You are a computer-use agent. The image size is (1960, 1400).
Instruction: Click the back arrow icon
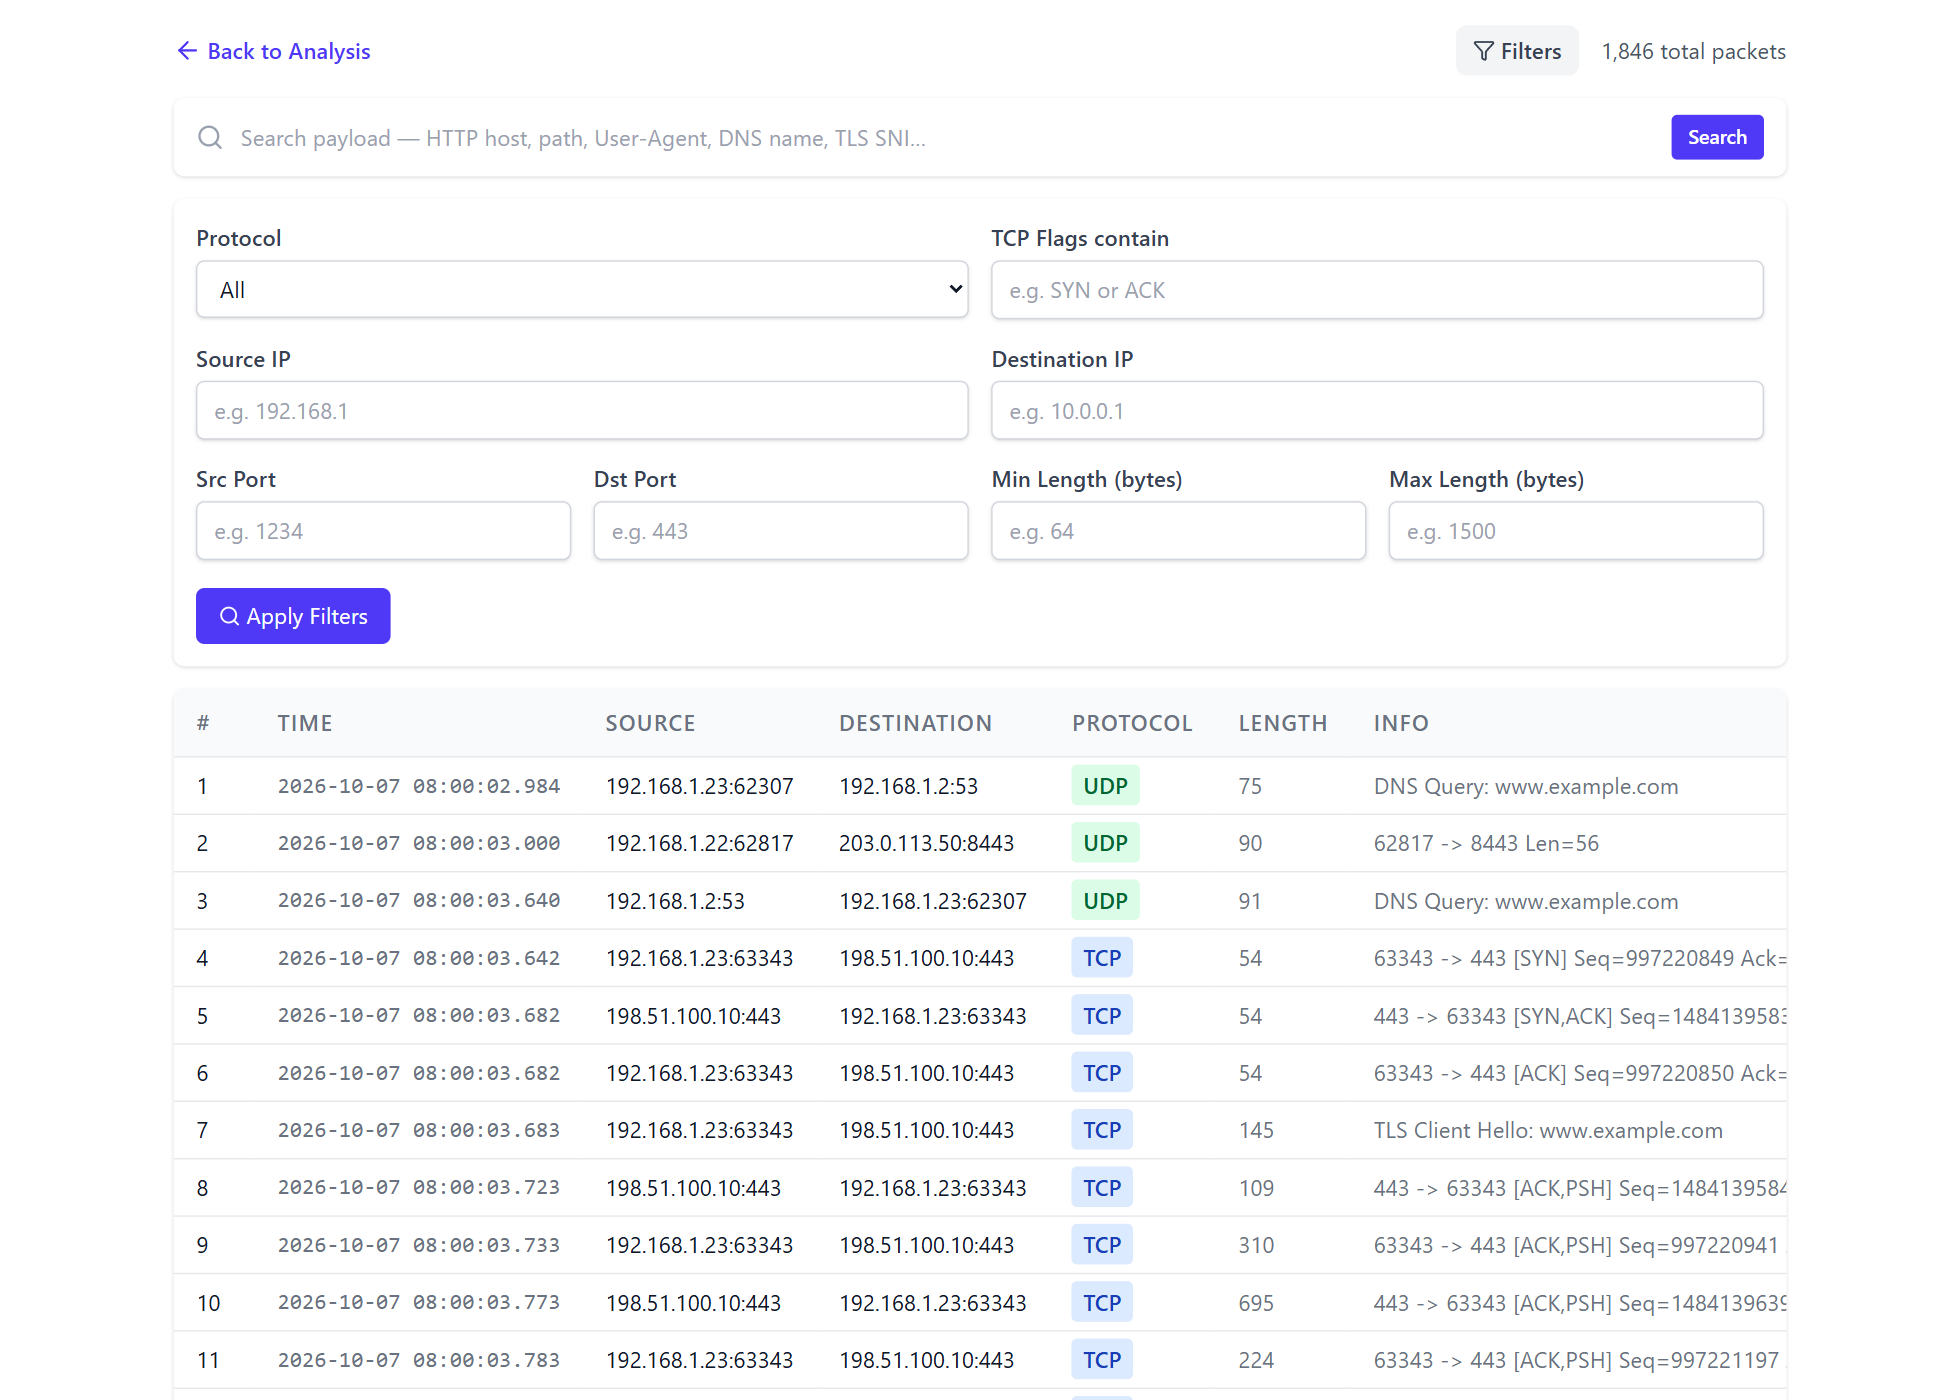[x=187, y=51]
